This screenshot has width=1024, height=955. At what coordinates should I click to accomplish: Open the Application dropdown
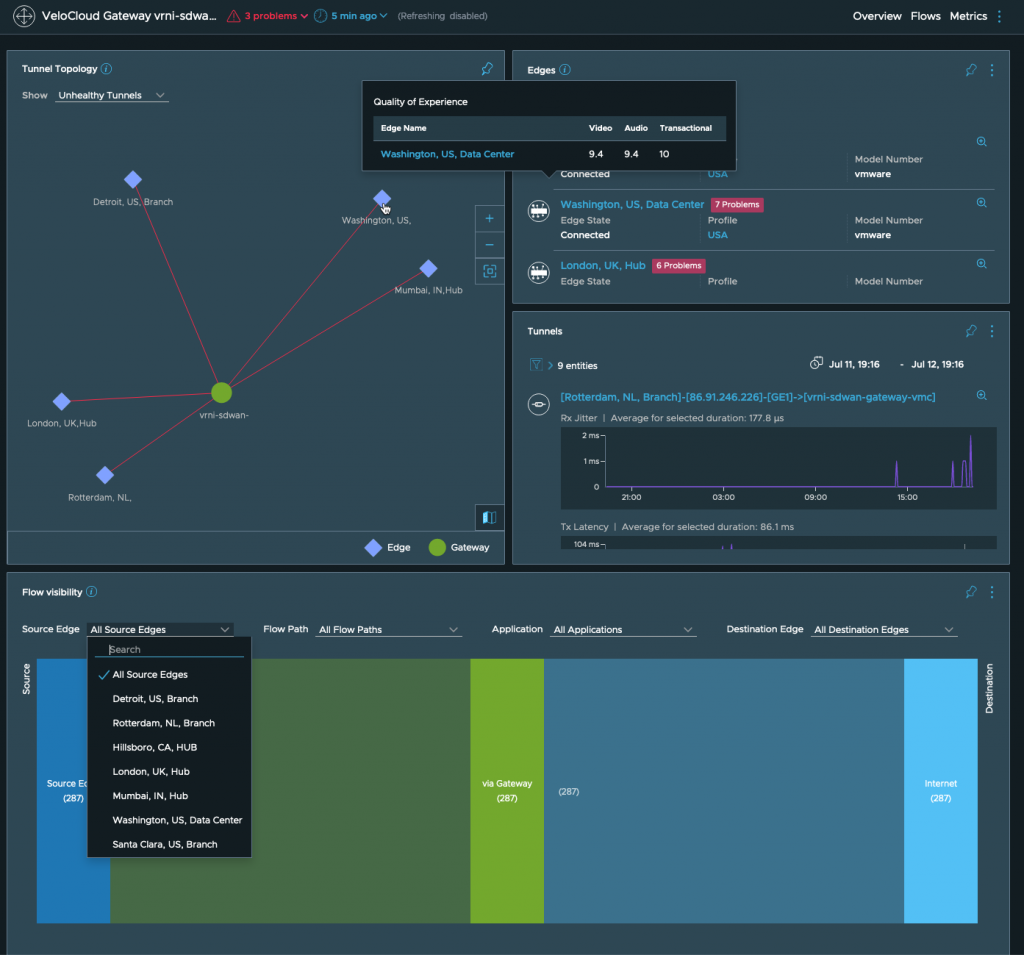[623, 630]
